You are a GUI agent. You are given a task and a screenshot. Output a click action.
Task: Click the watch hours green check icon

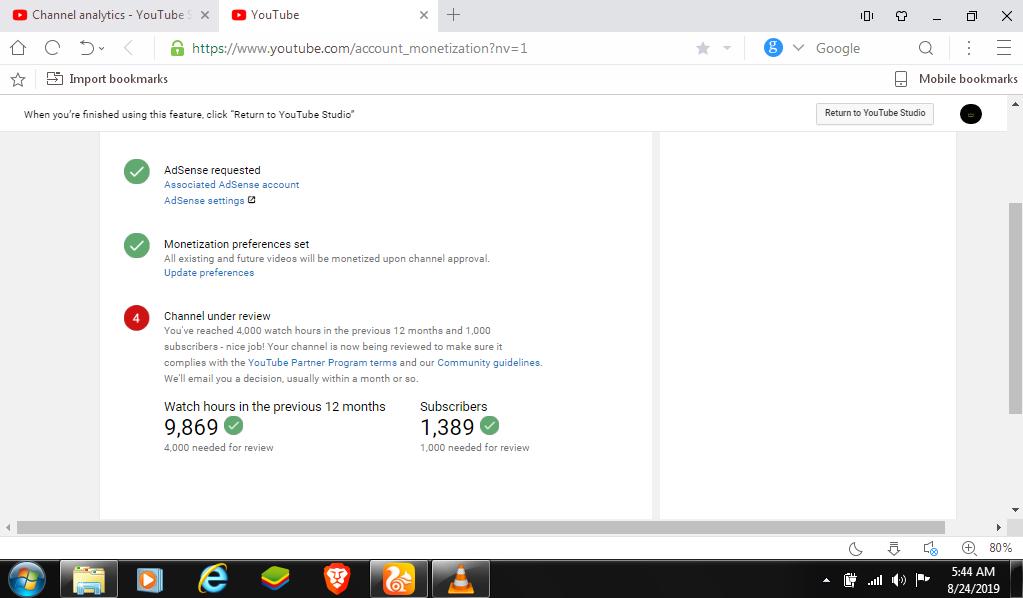(234, 425)
